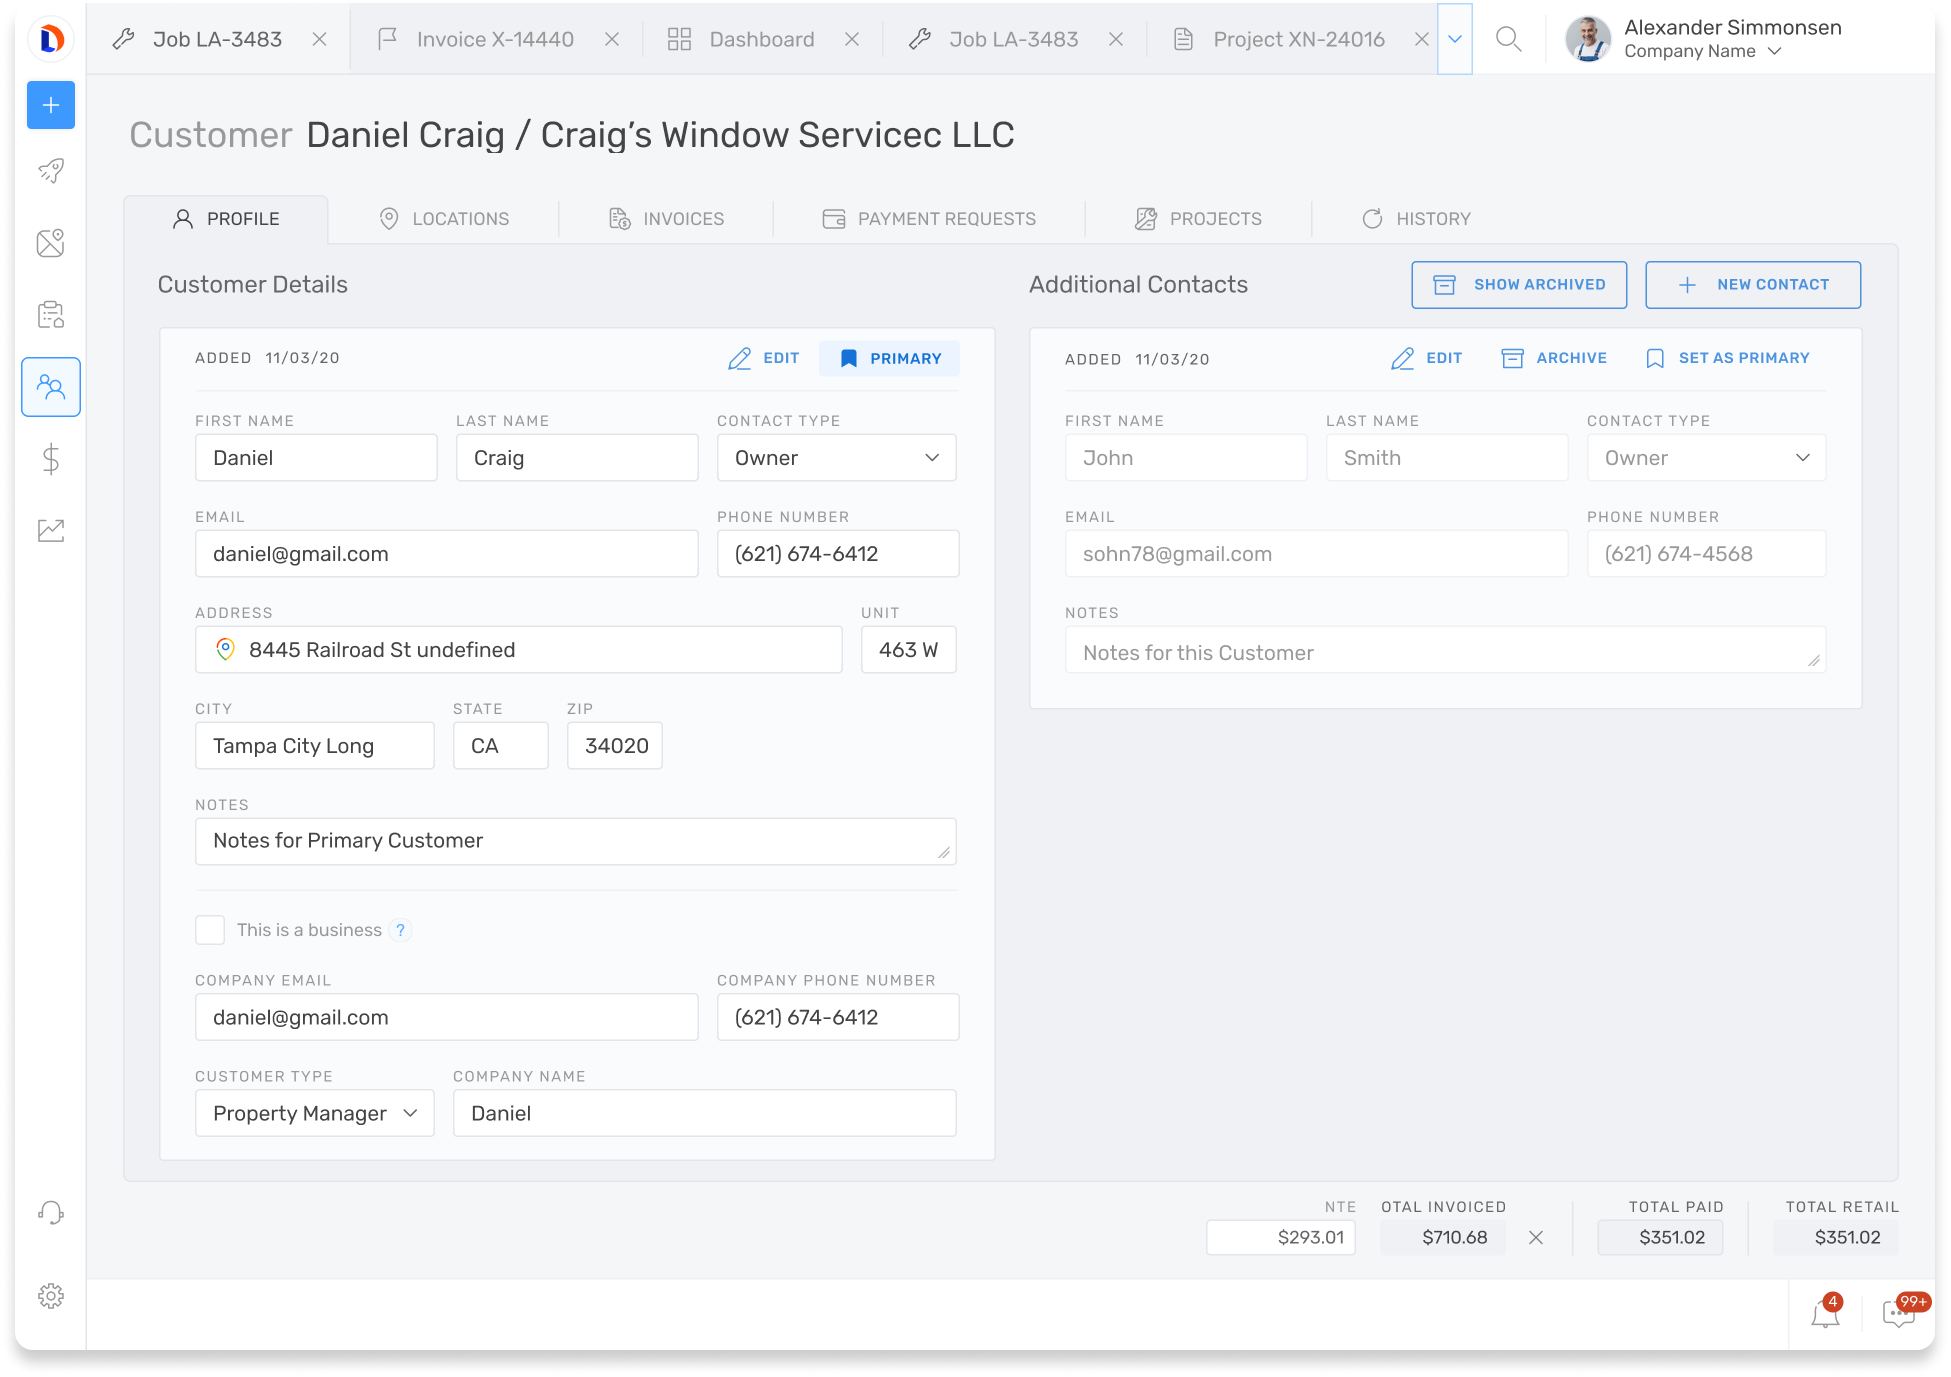
Task: Open the chat messages icon with 99+ badge
Action: (1897, 1314)
